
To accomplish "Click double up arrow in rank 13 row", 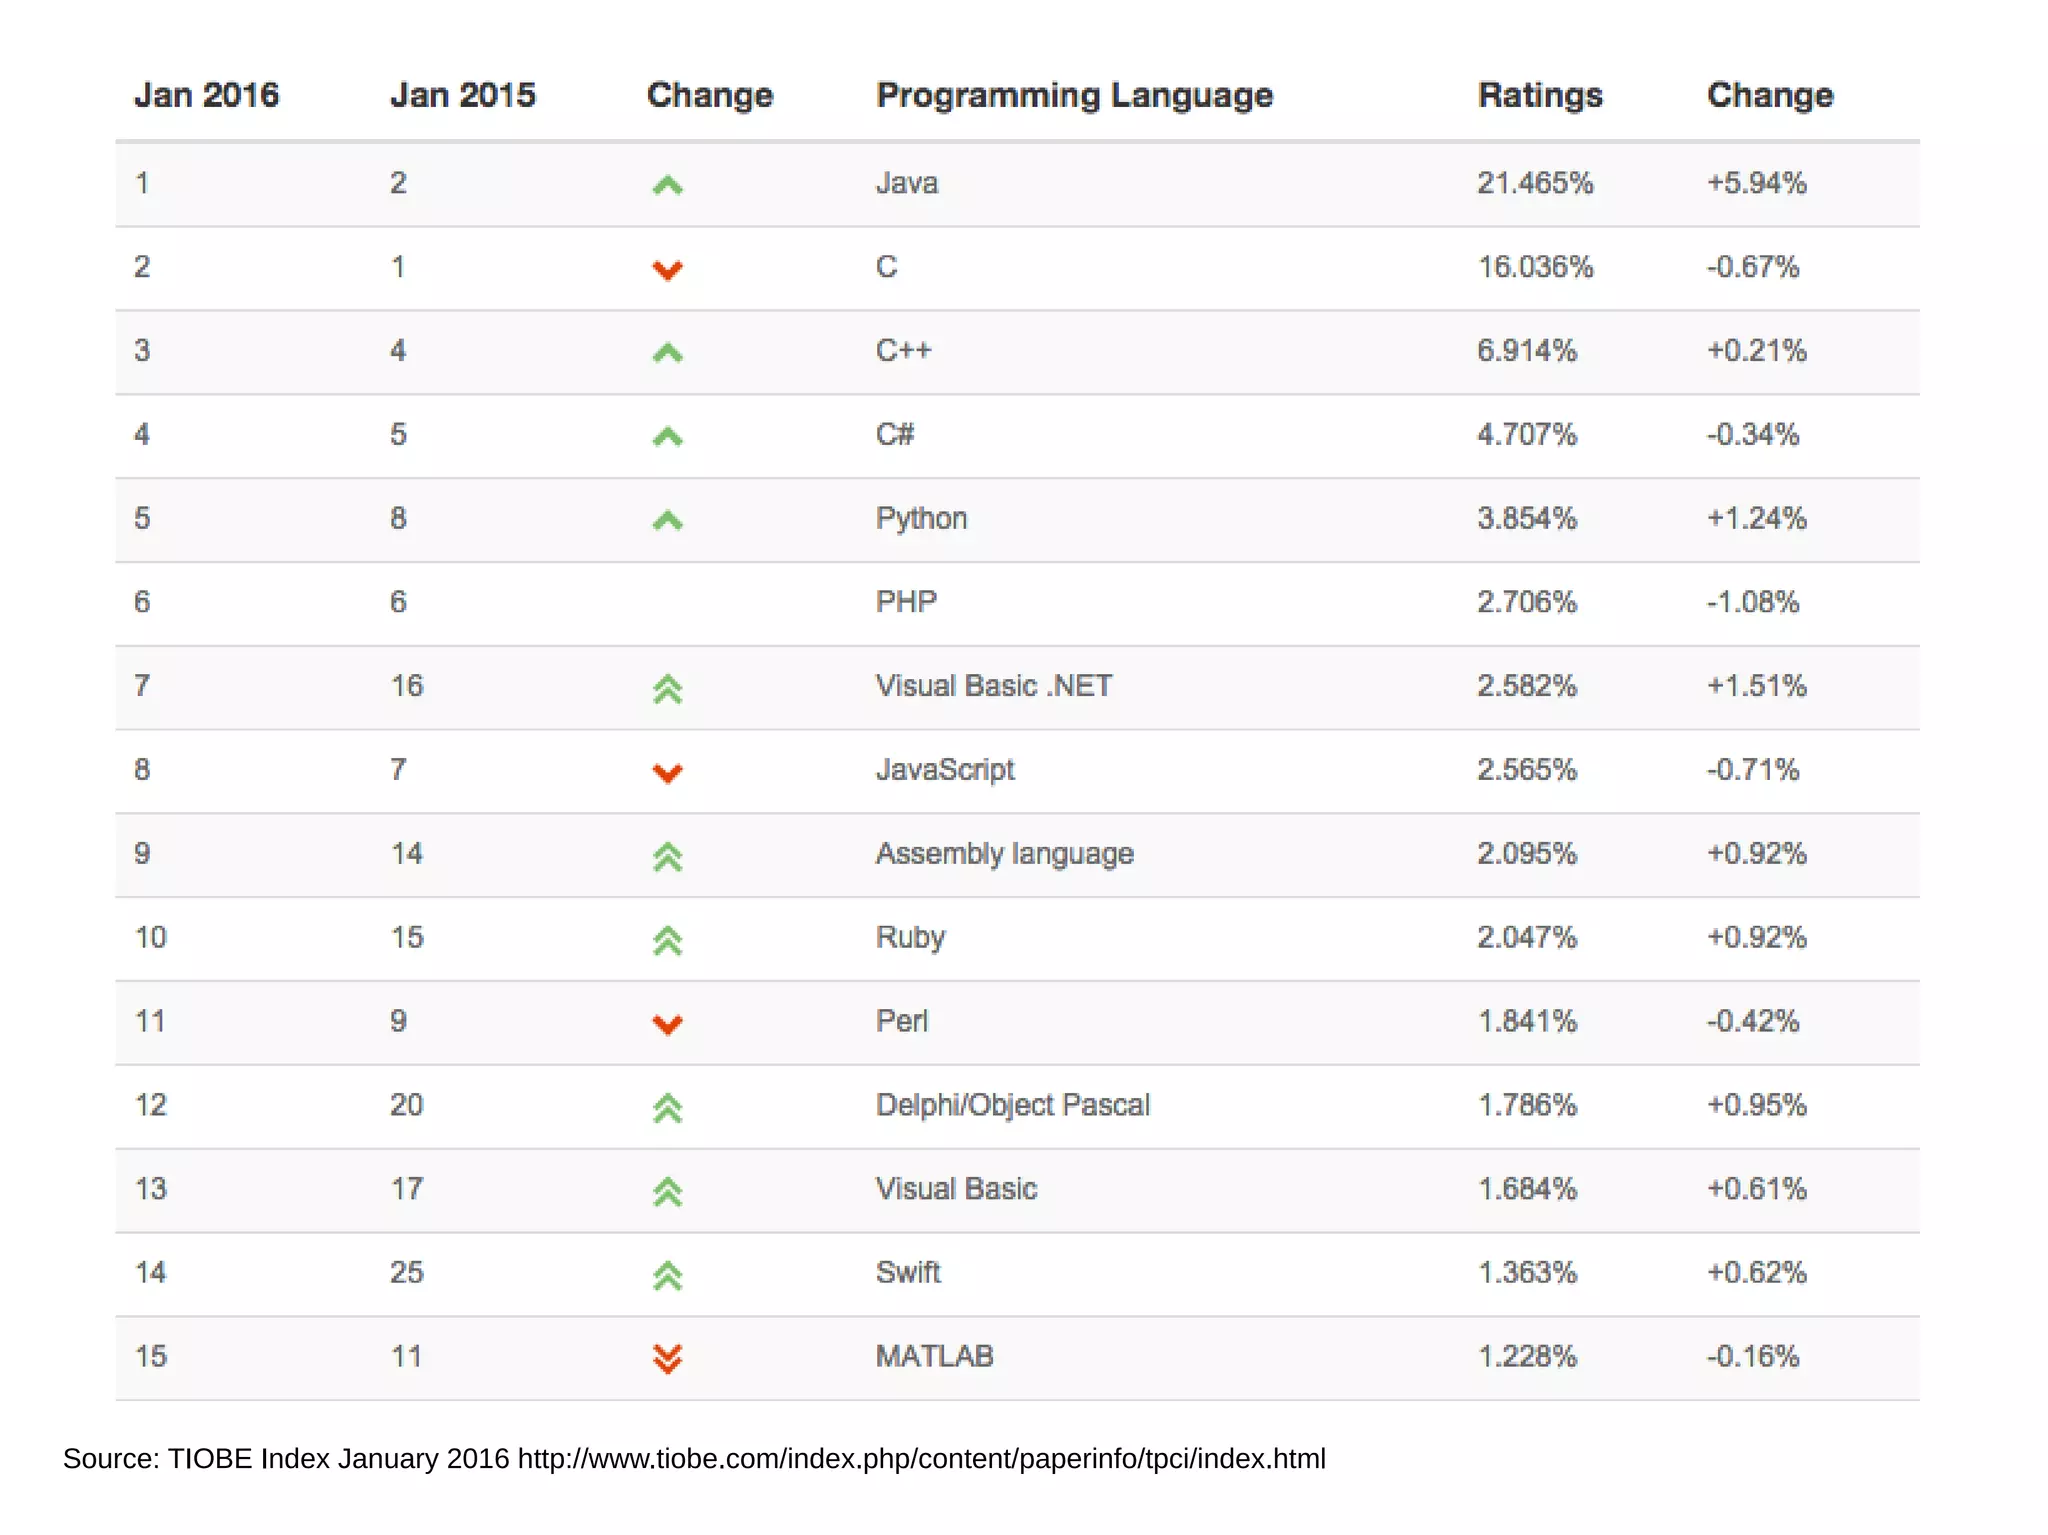I will click(x=667, y=1192).
